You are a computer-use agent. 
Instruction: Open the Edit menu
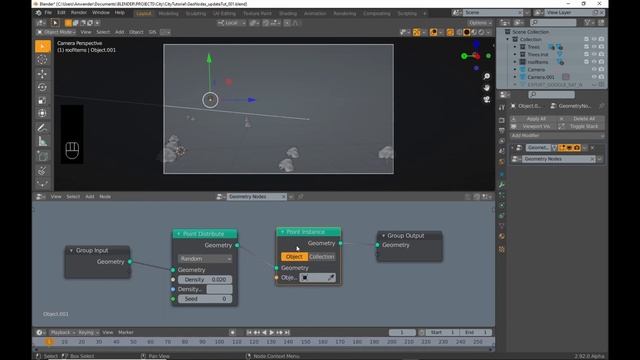click(x=61, y=13)
